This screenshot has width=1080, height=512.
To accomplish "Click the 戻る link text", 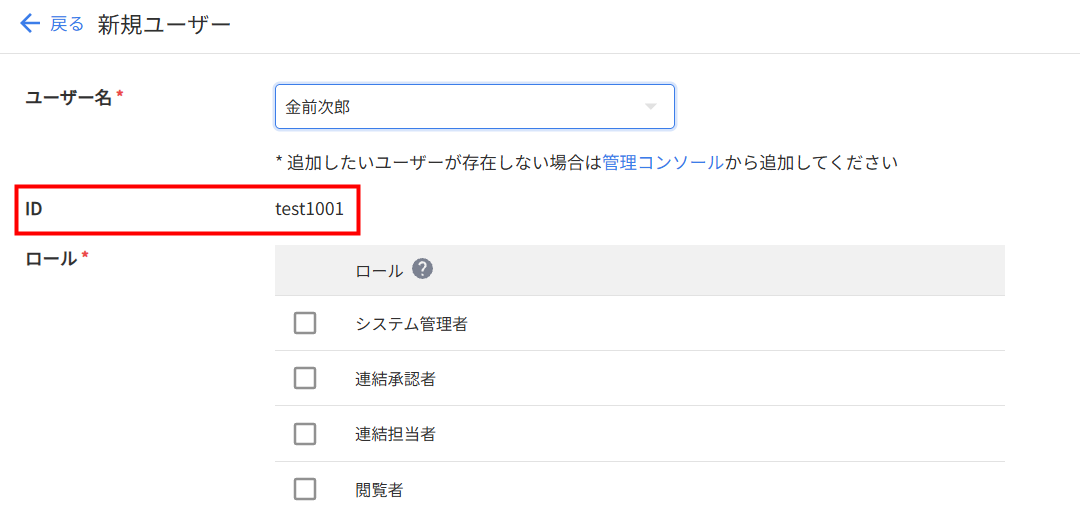I will coord(67,24).
